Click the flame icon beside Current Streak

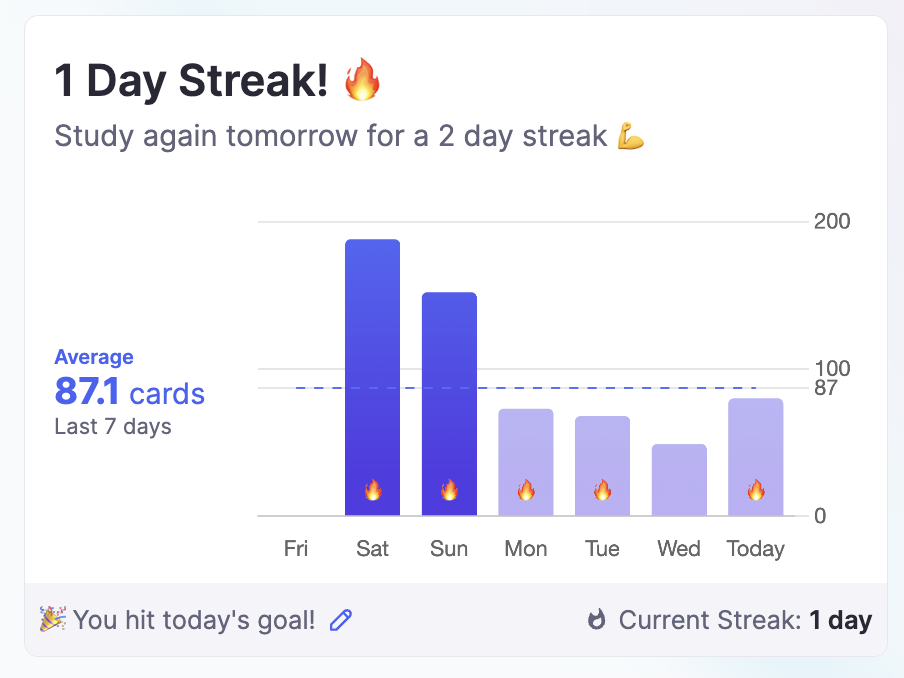(596, 621)
